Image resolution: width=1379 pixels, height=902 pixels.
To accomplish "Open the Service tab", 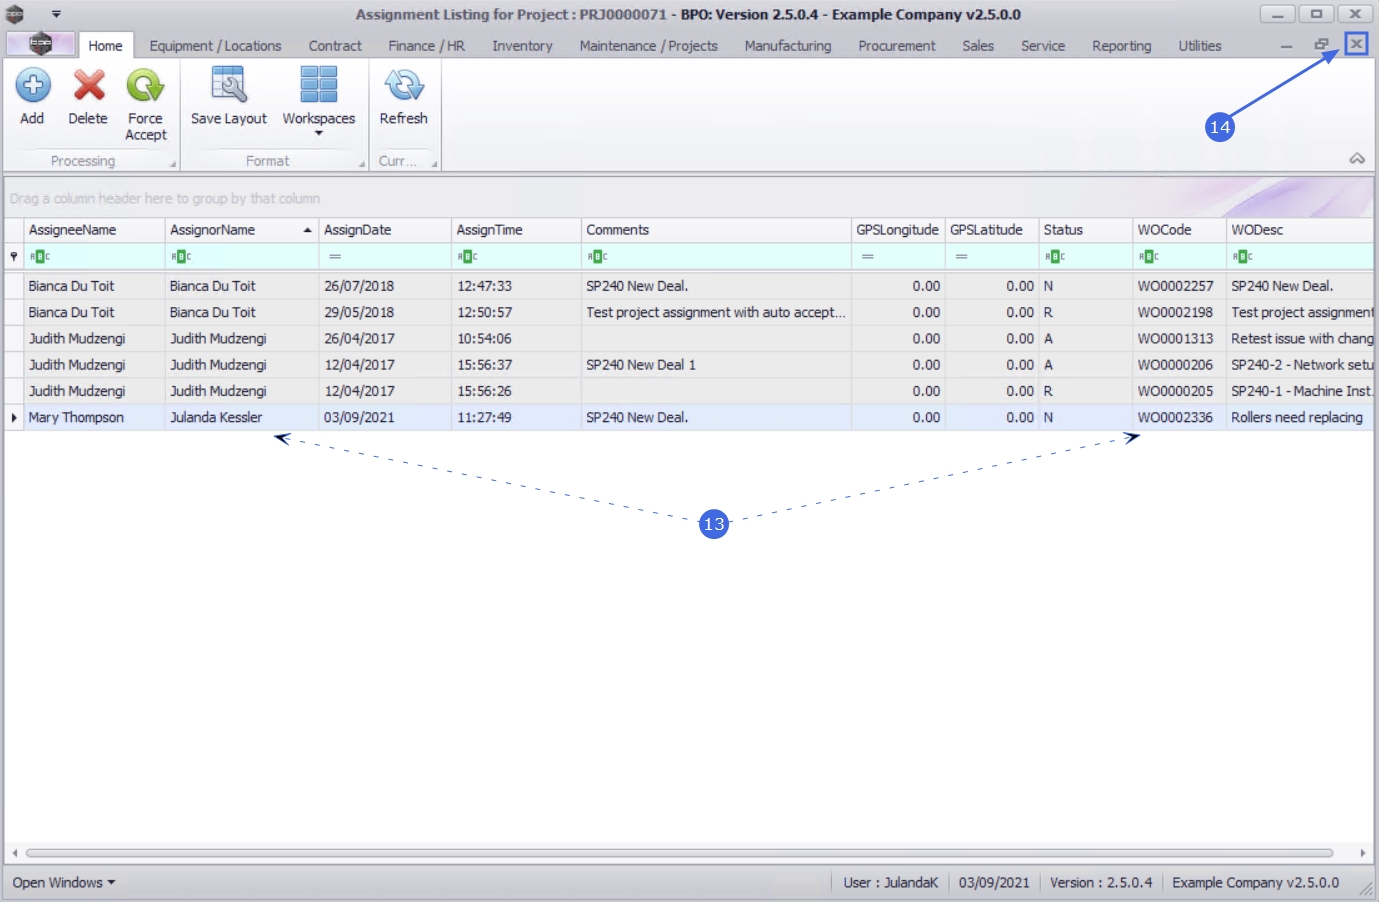I will click(x=1043, y=46).
